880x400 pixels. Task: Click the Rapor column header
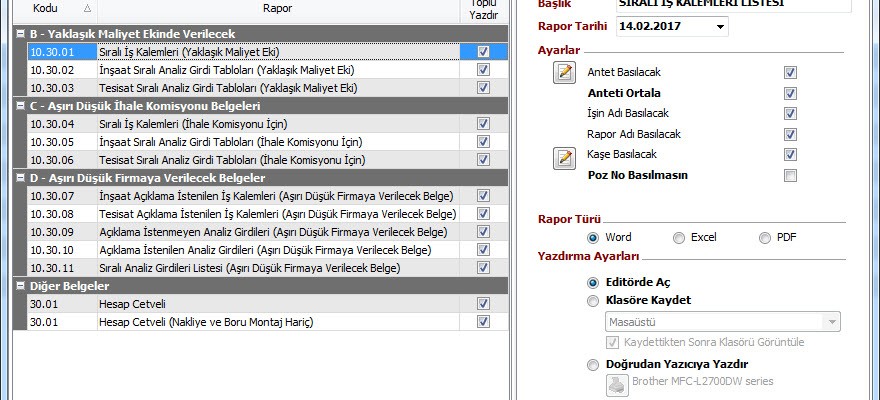point(277,8)
